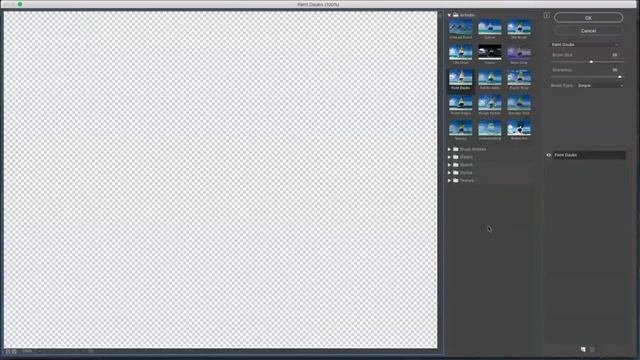Select the Dry Brush filter thumbnail

(519, 27)
